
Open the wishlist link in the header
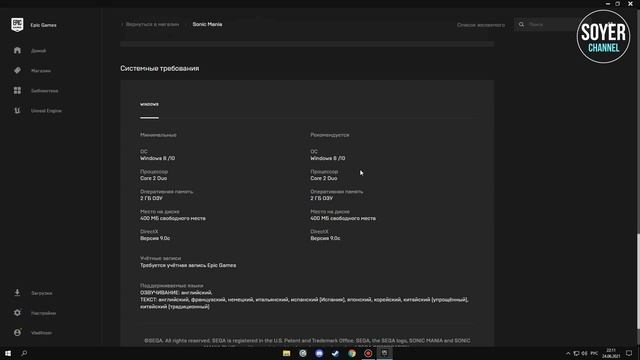(481, 25)
